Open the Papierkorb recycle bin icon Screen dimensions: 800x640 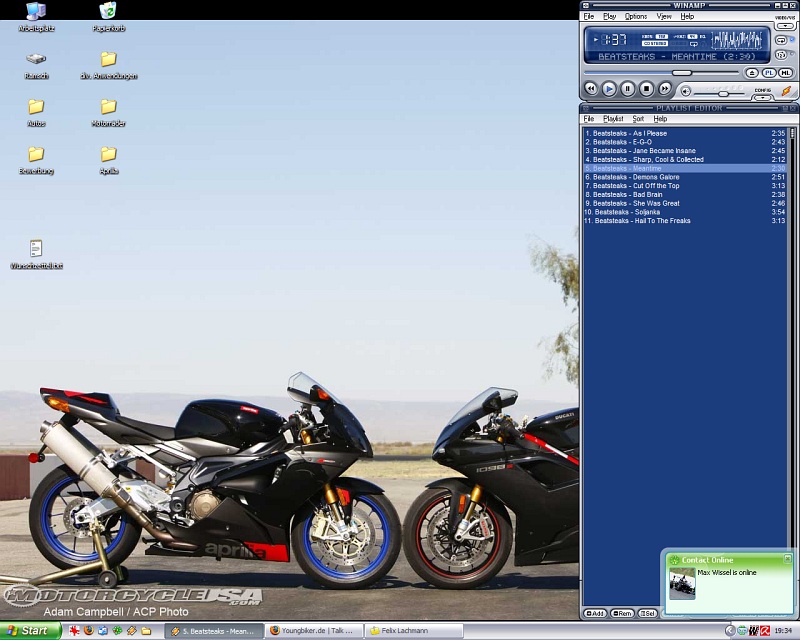click(x=108, y=17)
